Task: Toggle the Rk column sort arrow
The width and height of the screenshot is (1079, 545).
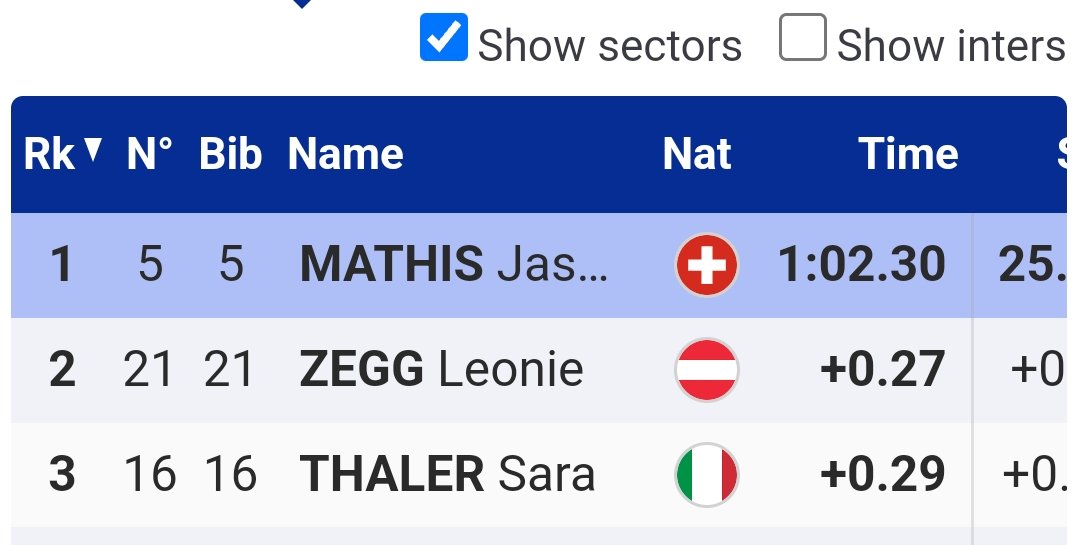Action: coord(93,149)
